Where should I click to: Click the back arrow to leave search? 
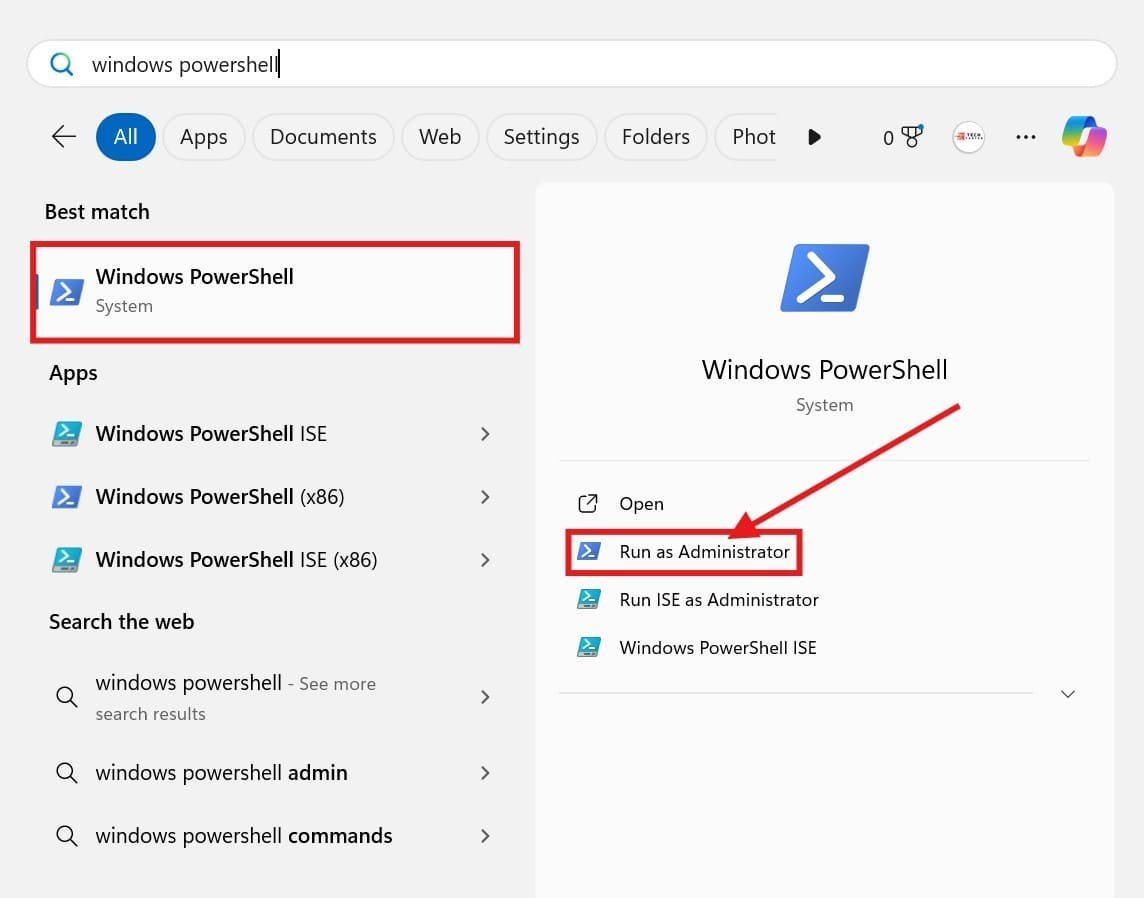point(62,137)
